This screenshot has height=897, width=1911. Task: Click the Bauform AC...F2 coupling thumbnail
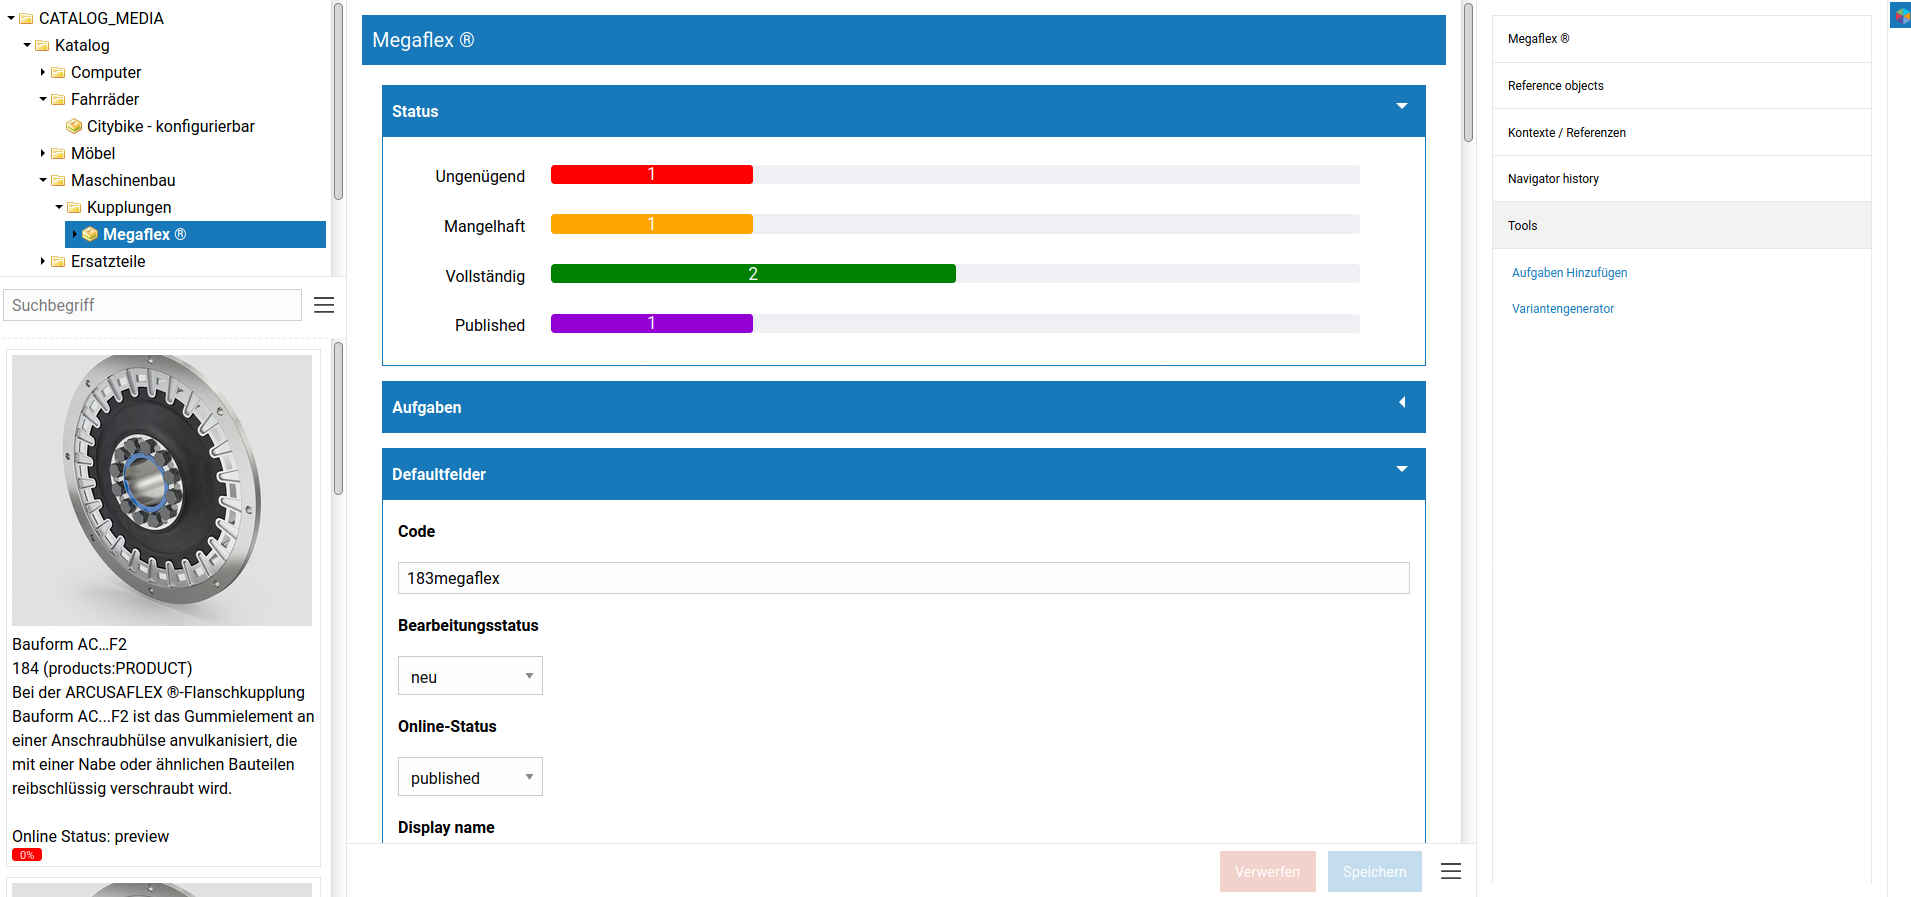[162, 490]
